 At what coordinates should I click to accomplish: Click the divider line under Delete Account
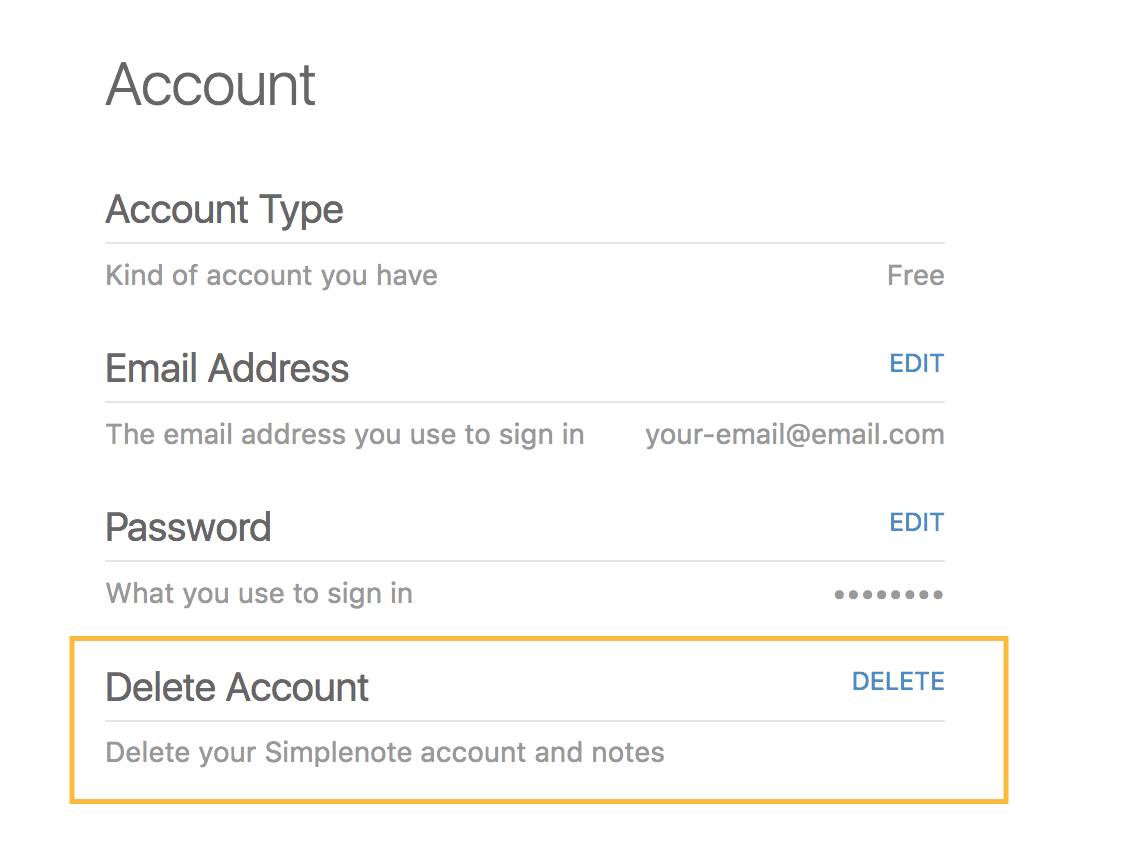[x=525, y=721]
